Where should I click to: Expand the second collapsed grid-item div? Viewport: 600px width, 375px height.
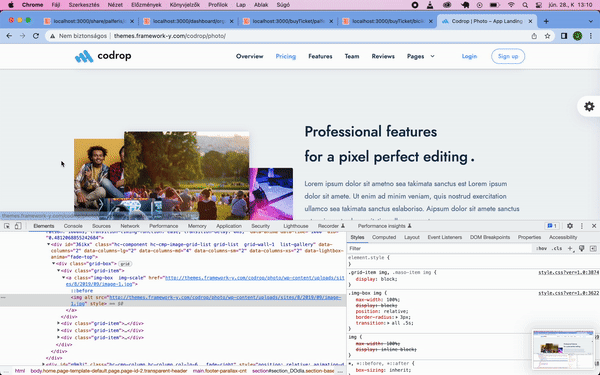pyautogui.click(x=59, y=330)
